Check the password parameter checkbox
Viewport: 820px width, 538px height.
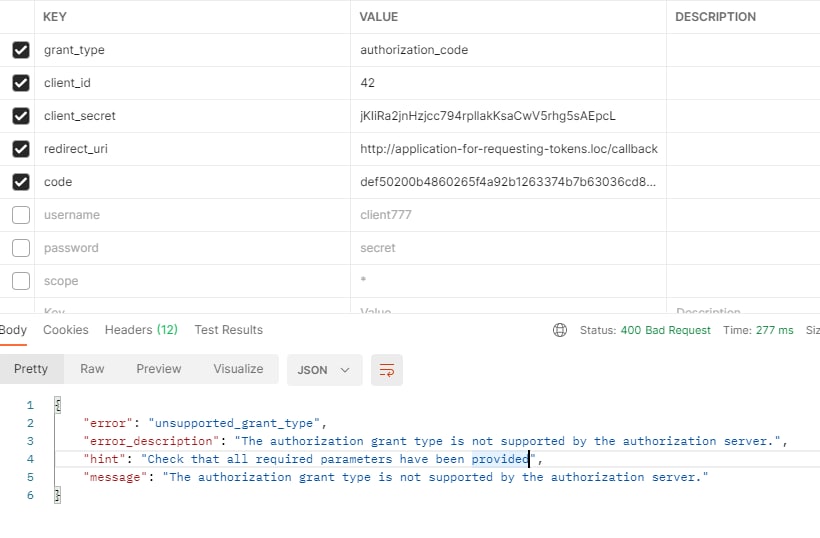[21, 248]
